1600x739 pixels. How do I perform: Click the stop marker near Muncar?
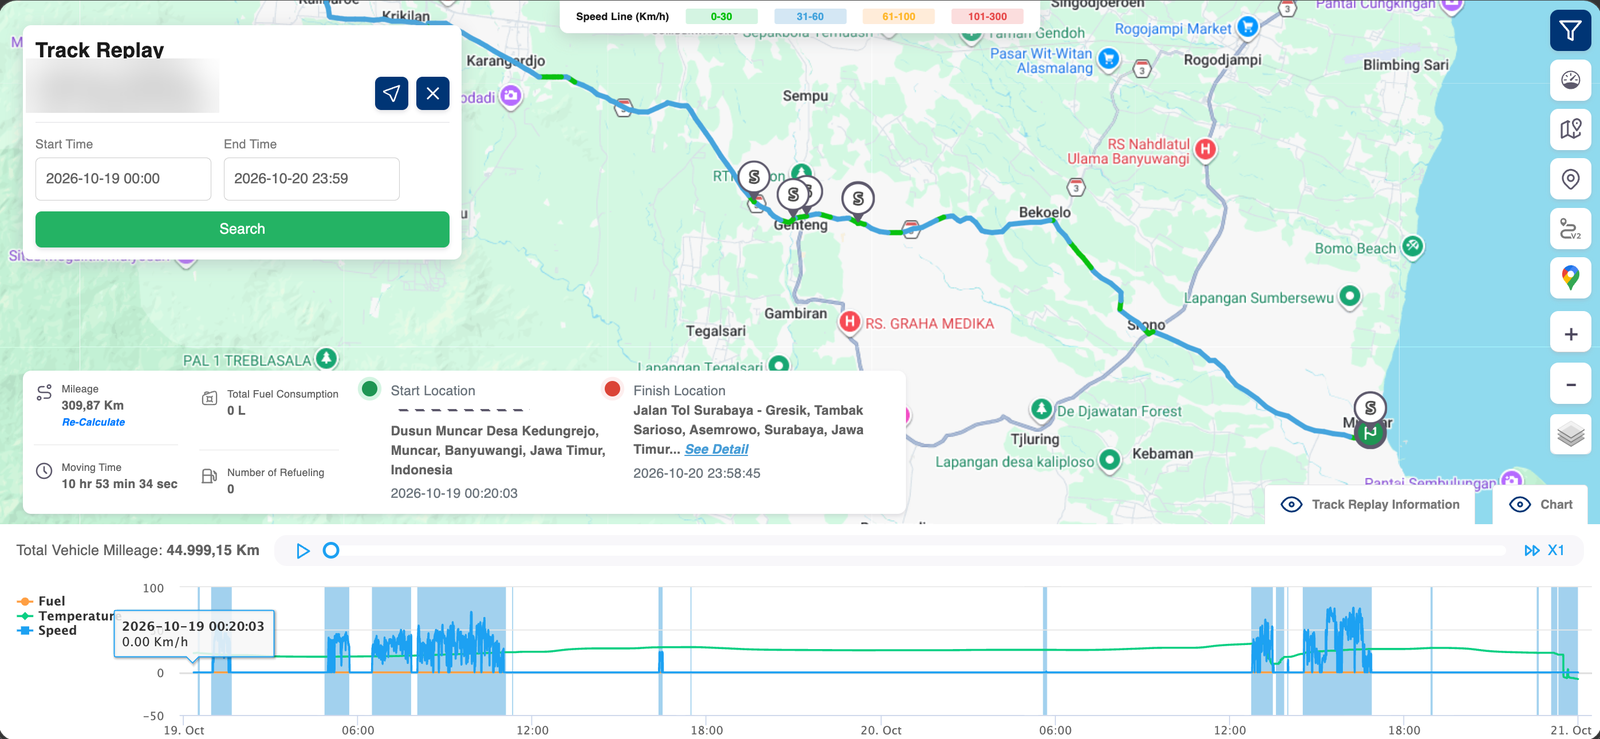tap(1370, 408)
